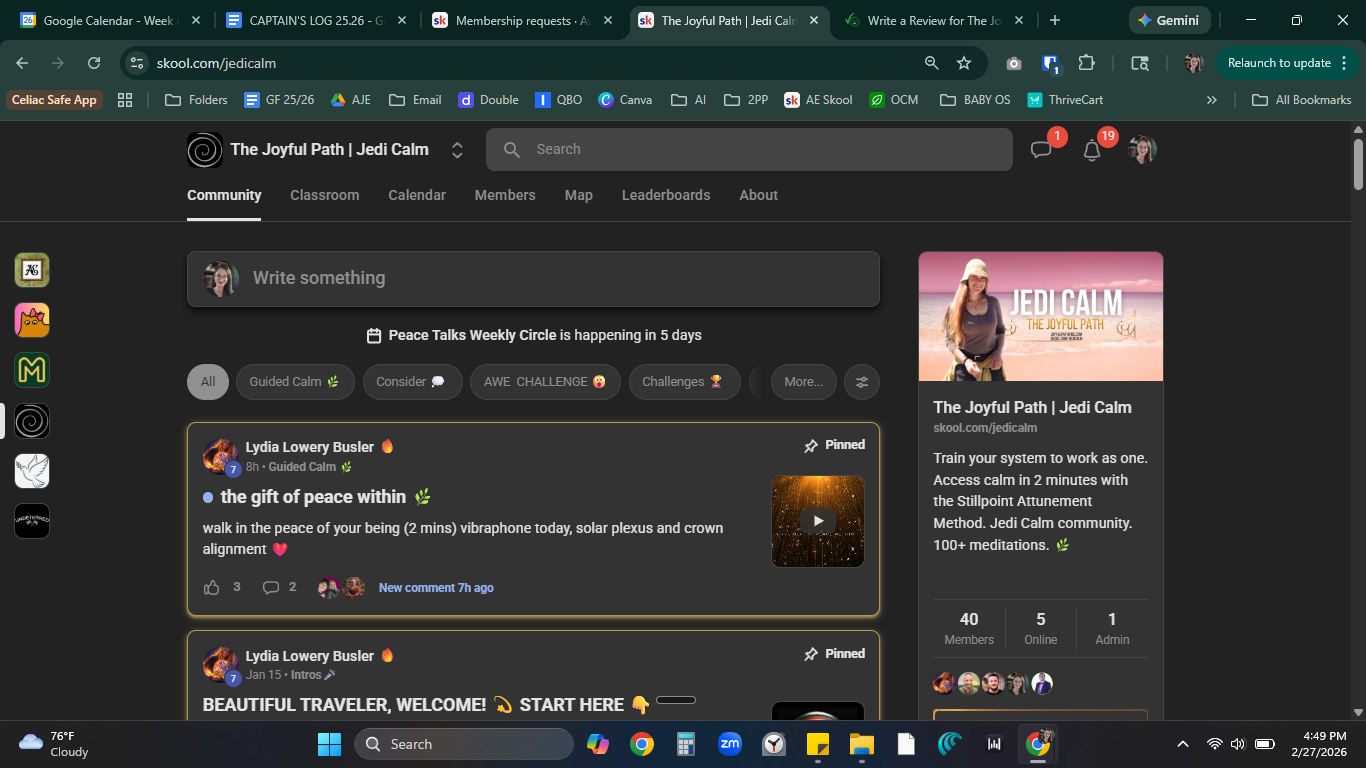Expand the community switcher arrows
This screenshot has width=1366, height=768.
[457, 150]
